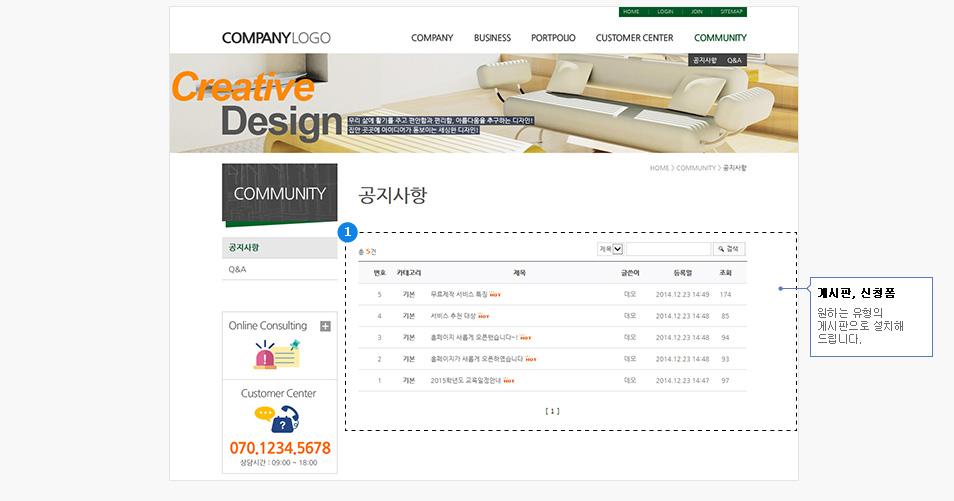
Task: Open the post 서비스 추천 대상
Action: point(453,316)
